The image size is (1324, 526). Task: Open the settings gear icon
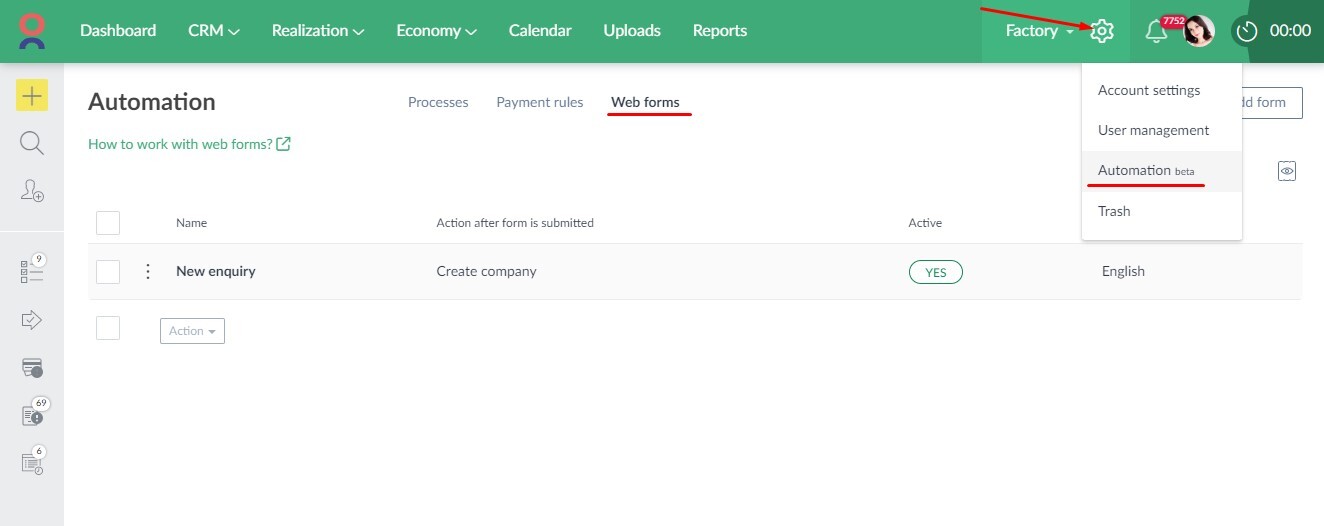point(1102,31)
